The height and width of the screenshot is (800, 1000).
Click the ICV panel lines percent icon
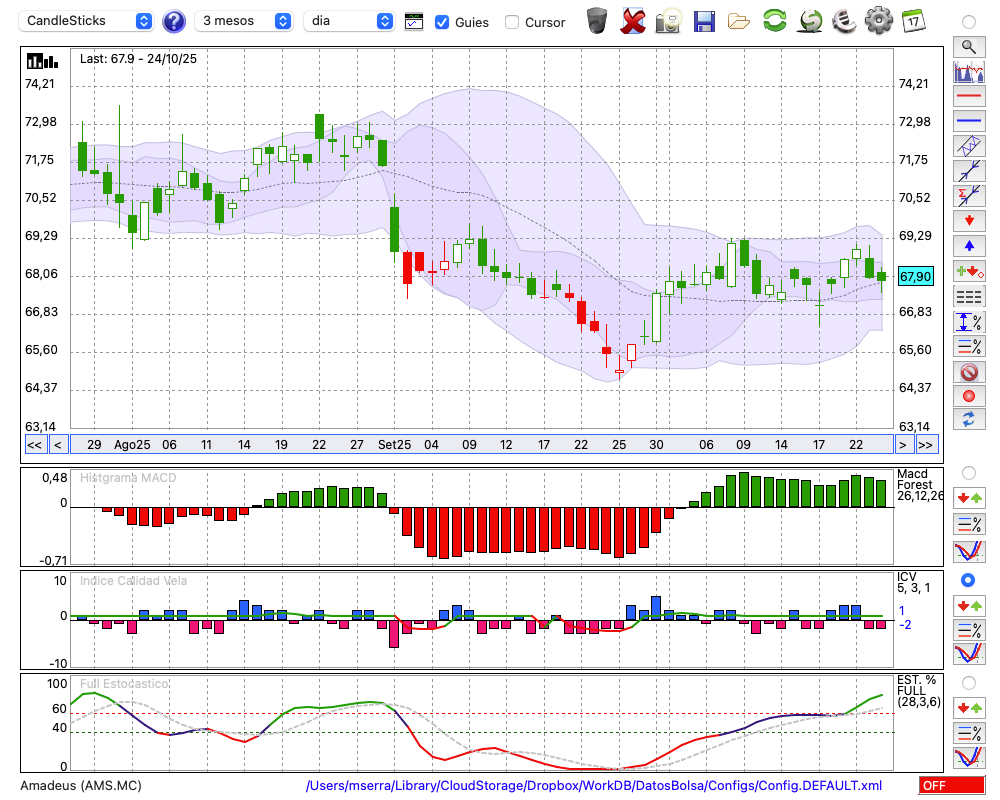coord(969,630)
